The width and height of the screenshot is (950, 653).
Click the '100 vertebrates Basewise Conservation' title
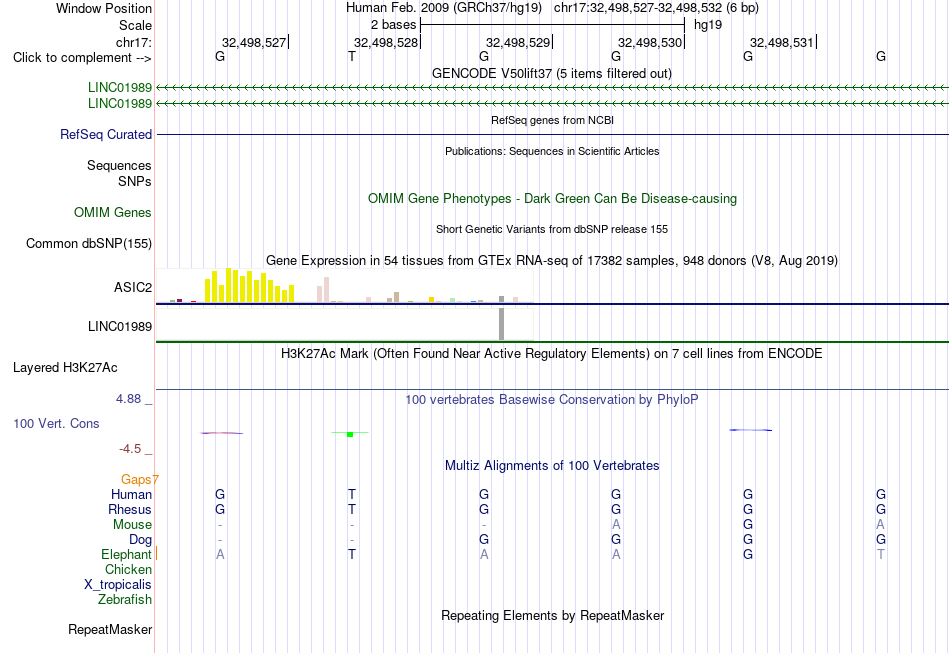pyautogui.click(x=552, y=399)
